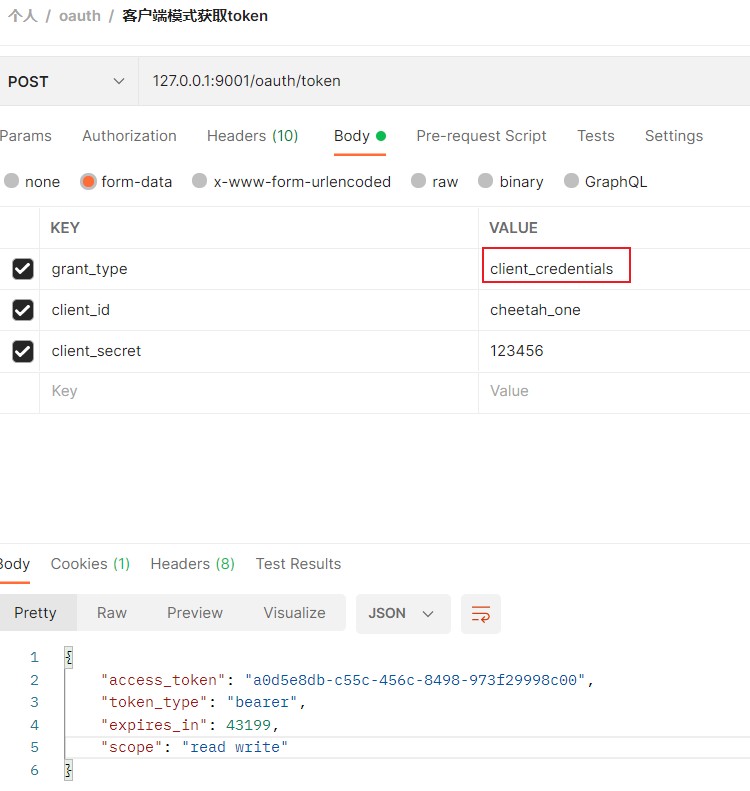Screen dimensions: 750x791
Task: View response Cookies (1) tab
Action: pos(90,563)
